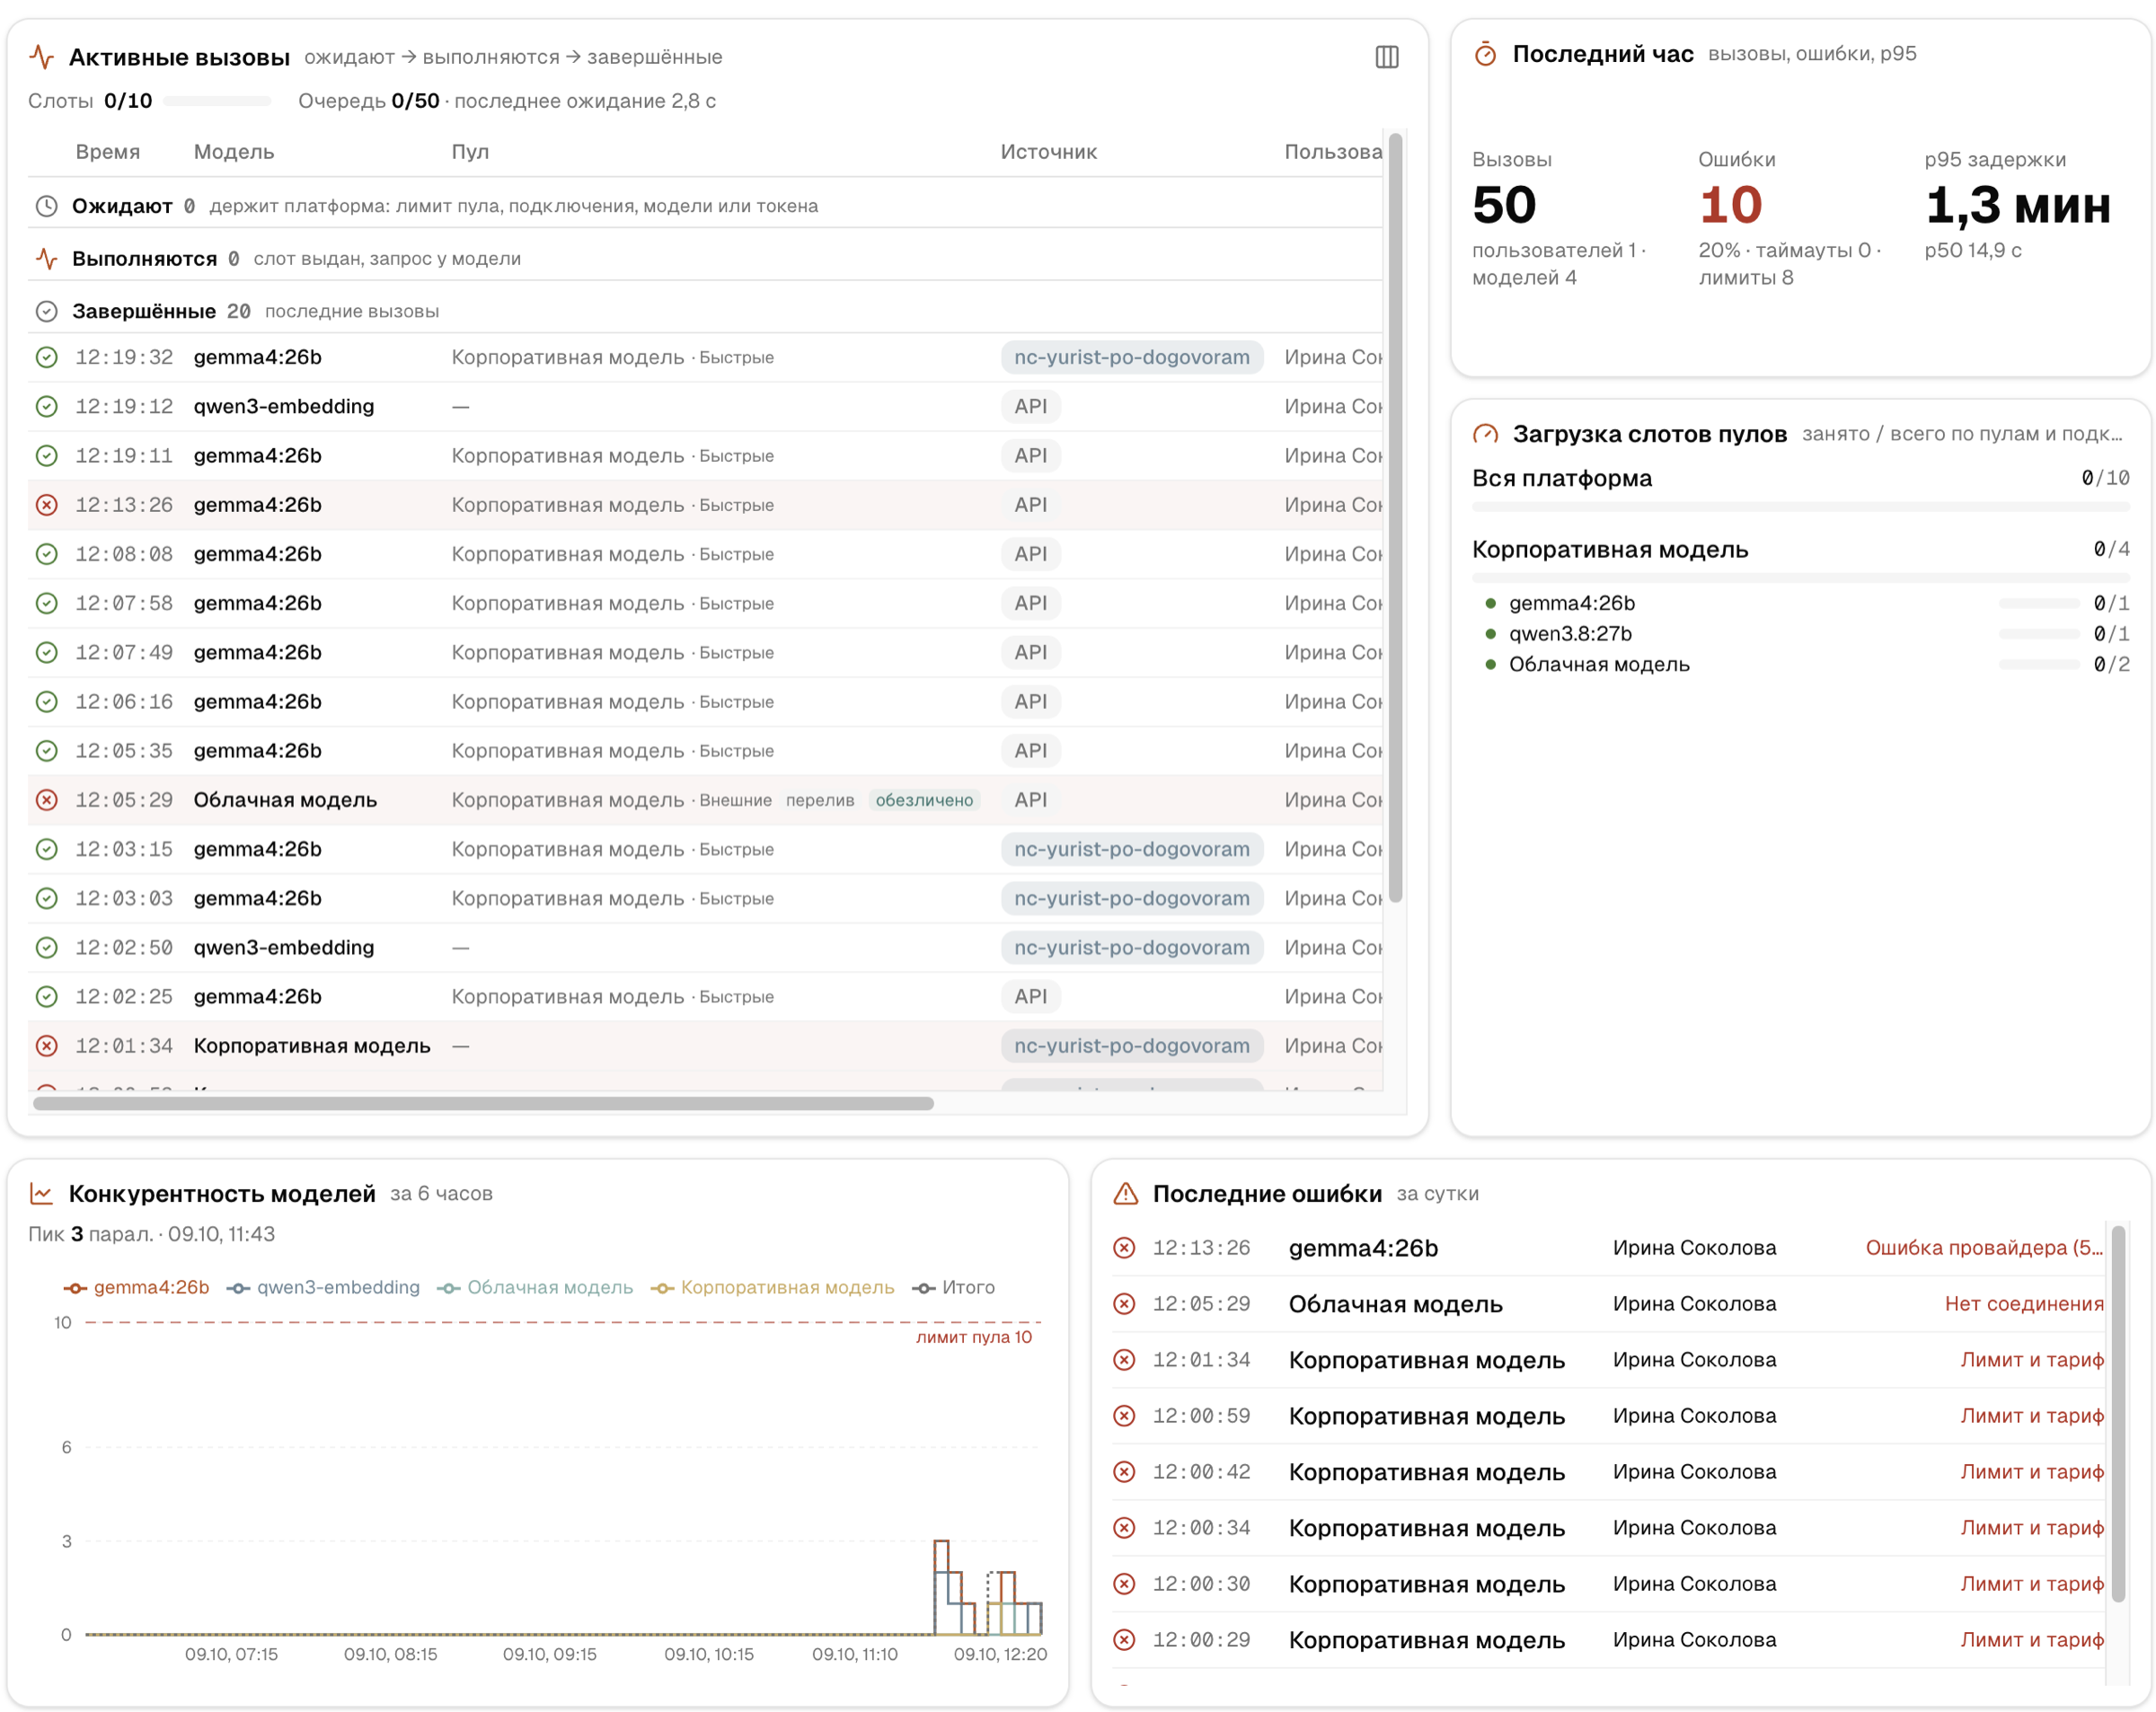Toggle the Корпоративная модель series in chart legend
Image resolution: width=2156 pixels, height=1712 pixels.
(x=772, y=1287)
